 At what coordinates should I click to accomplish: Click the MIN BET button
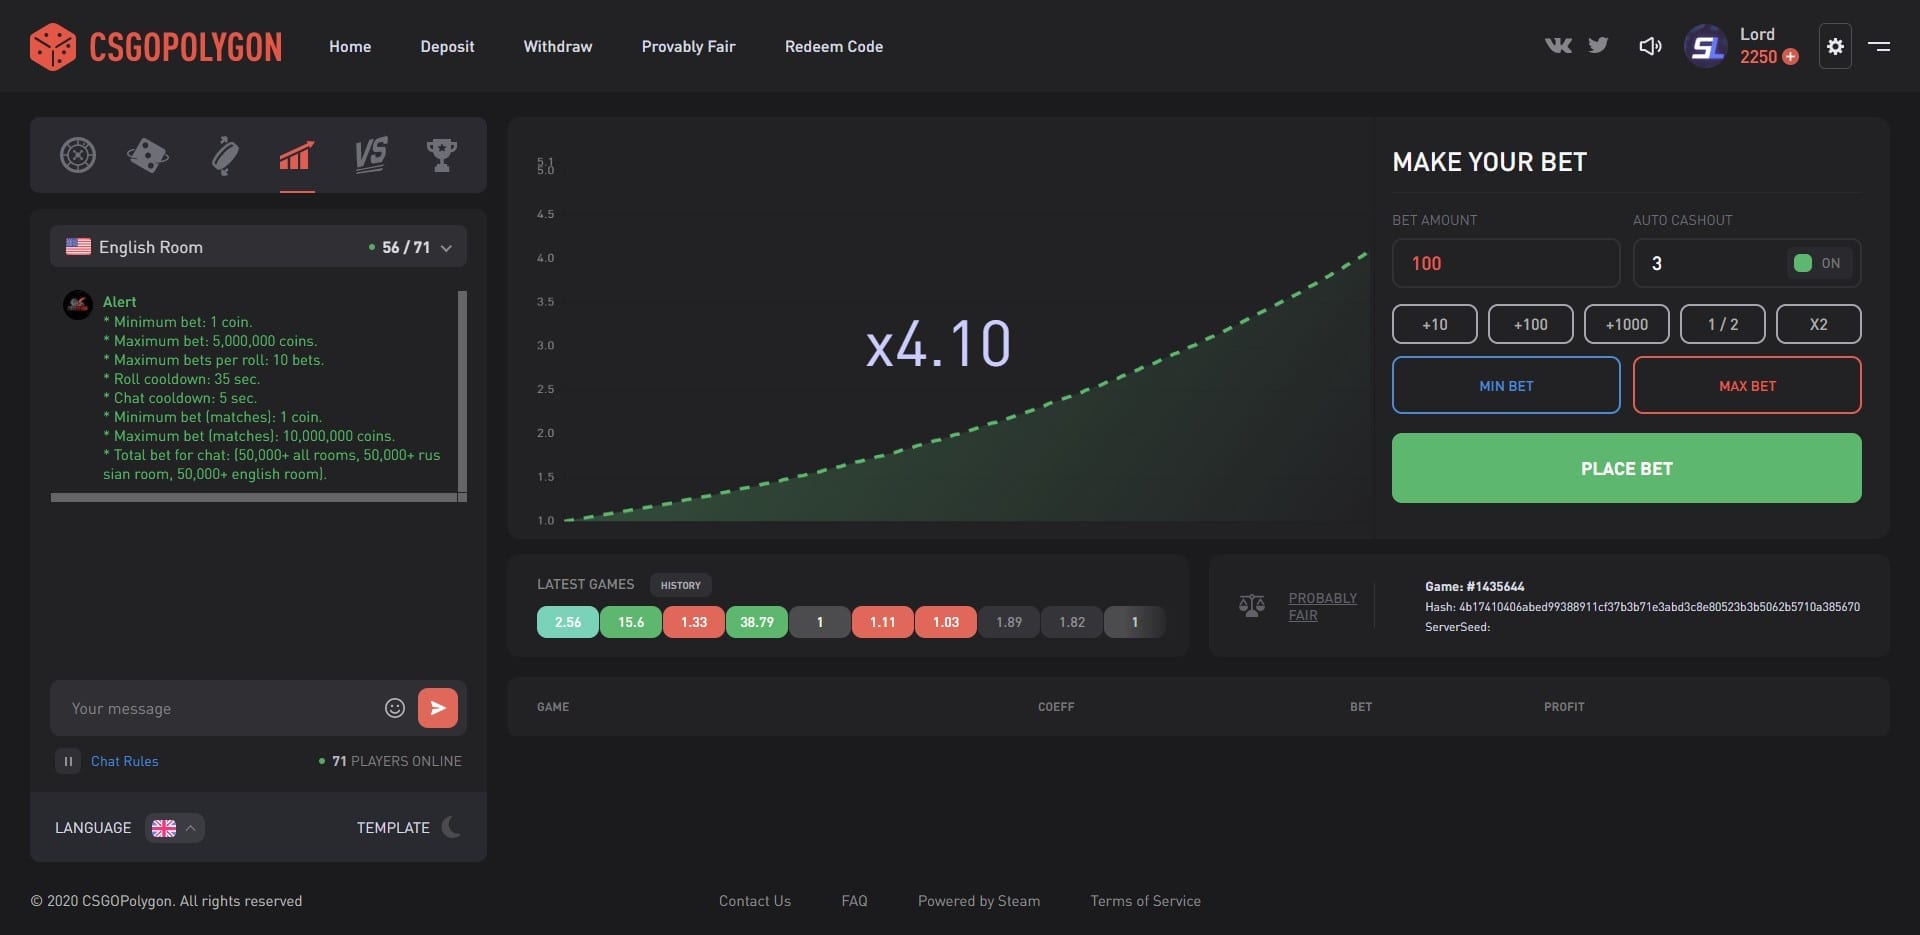pos(1506,385)
